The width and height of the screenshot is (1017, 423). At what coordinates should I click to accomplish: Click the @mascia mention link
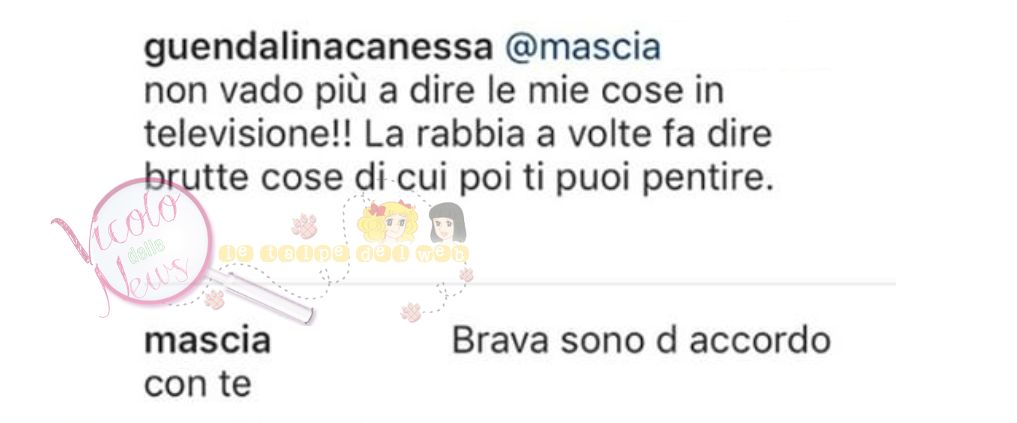pyautogui.click(x=582, y=48)
